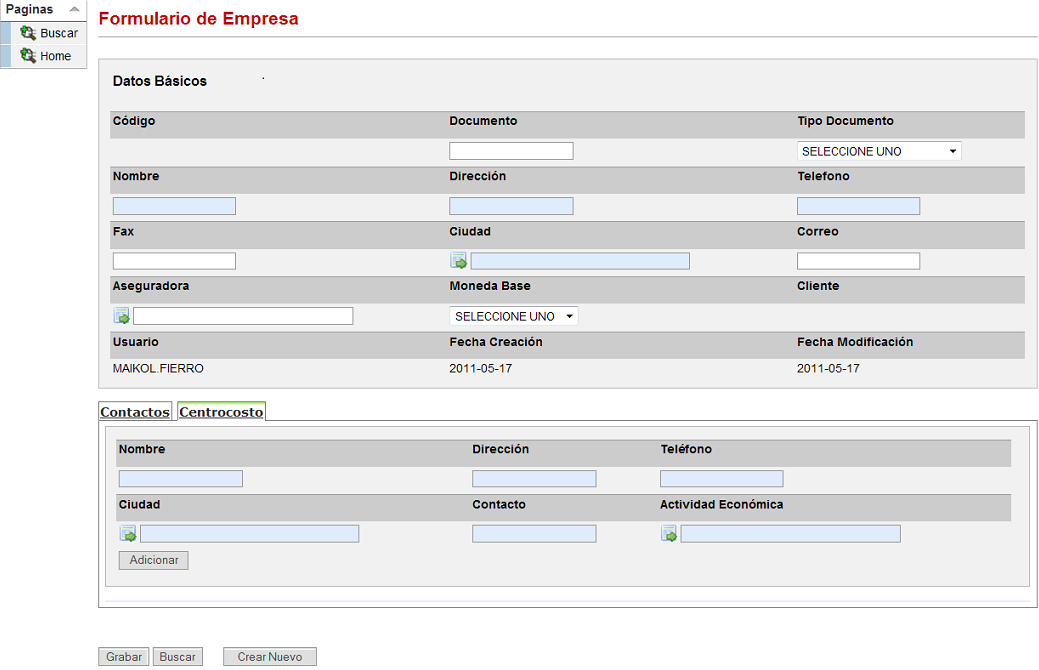Focus the Documento input field
The image size is (1039, 670).
511,151
